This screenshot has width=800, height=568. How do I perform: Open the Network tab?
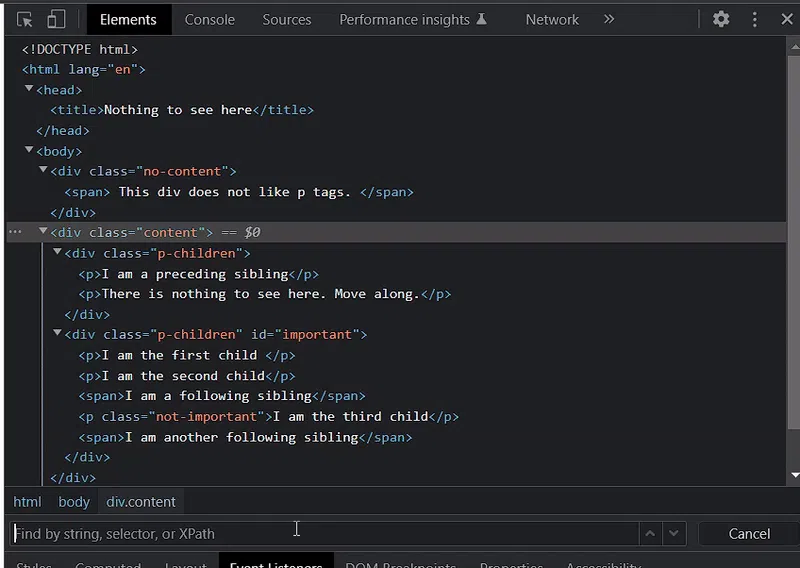(x=552, y=20)
